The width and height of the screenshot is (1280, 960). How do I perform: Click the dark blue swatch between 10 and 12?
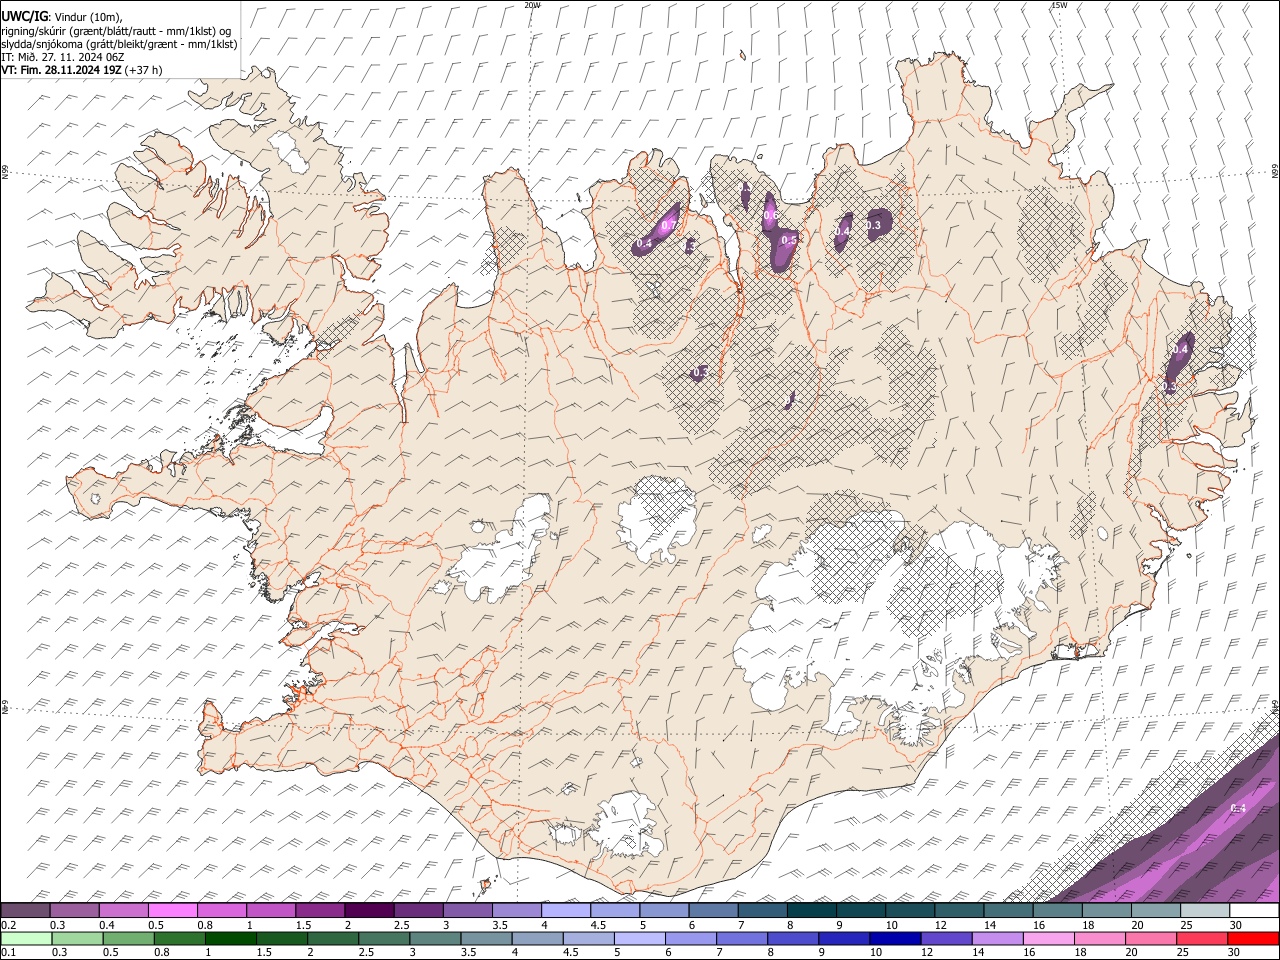pos(893,938)
